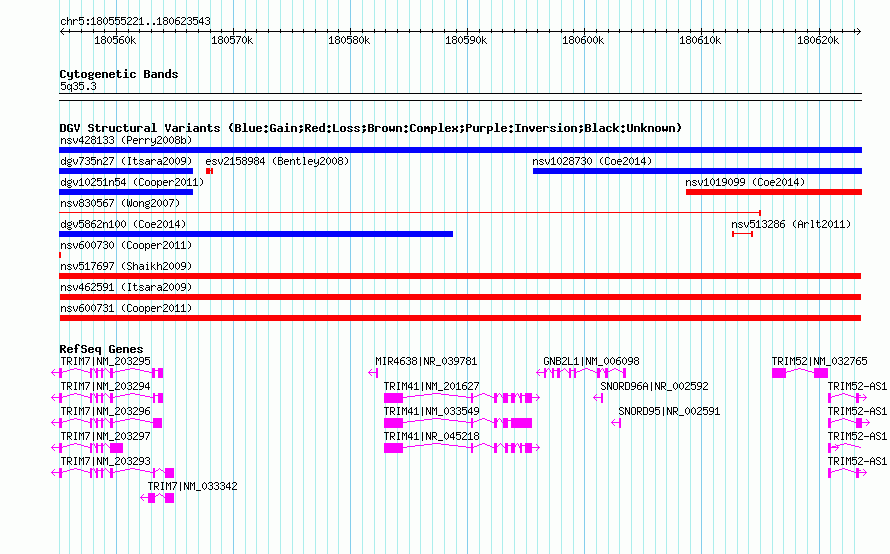Click the blue bar of dgv5862n100 (Coe2014)
This screenshot has width=890, height=554.
(256, 234)
